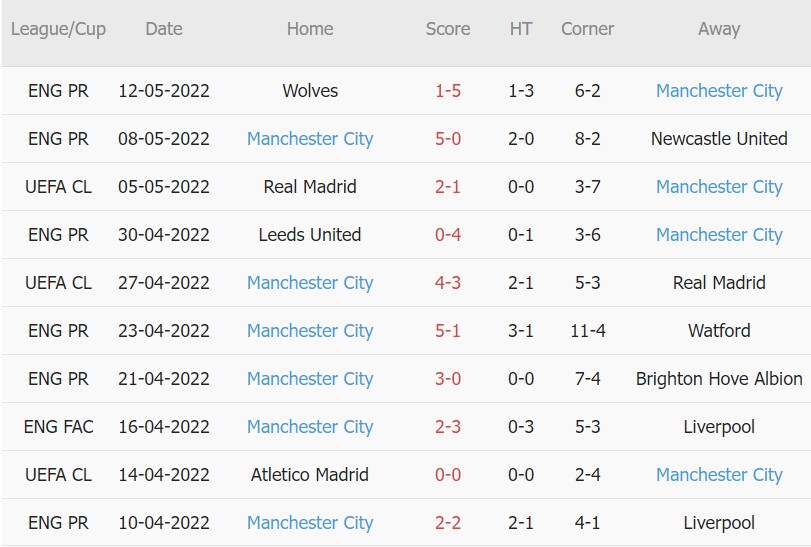Open the Watford team link

tap(719, 331)
